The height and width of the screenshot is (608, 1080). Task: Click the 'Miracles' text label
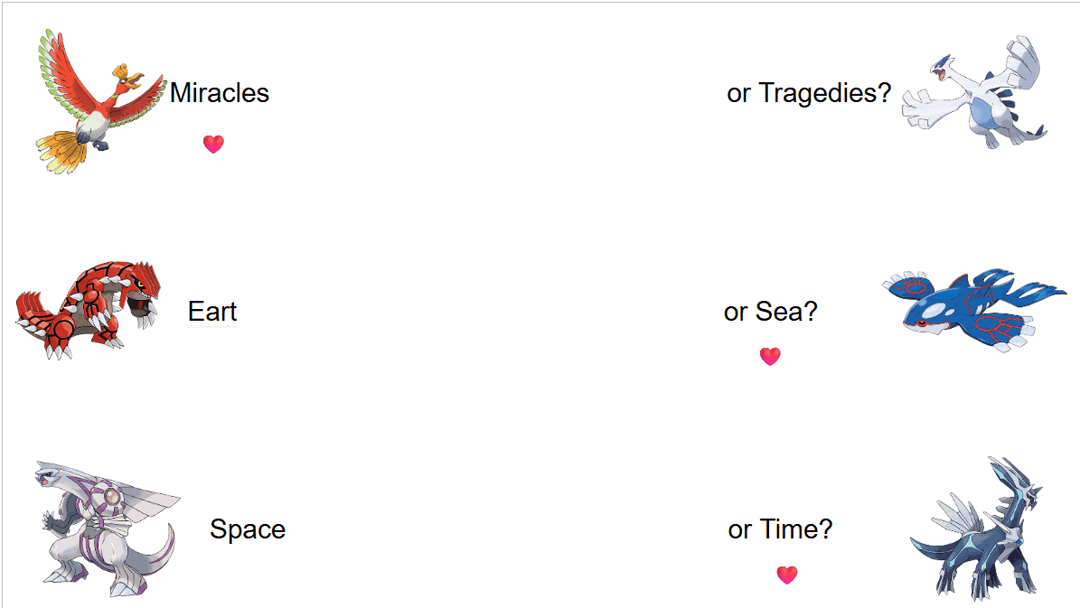(219, 93)
